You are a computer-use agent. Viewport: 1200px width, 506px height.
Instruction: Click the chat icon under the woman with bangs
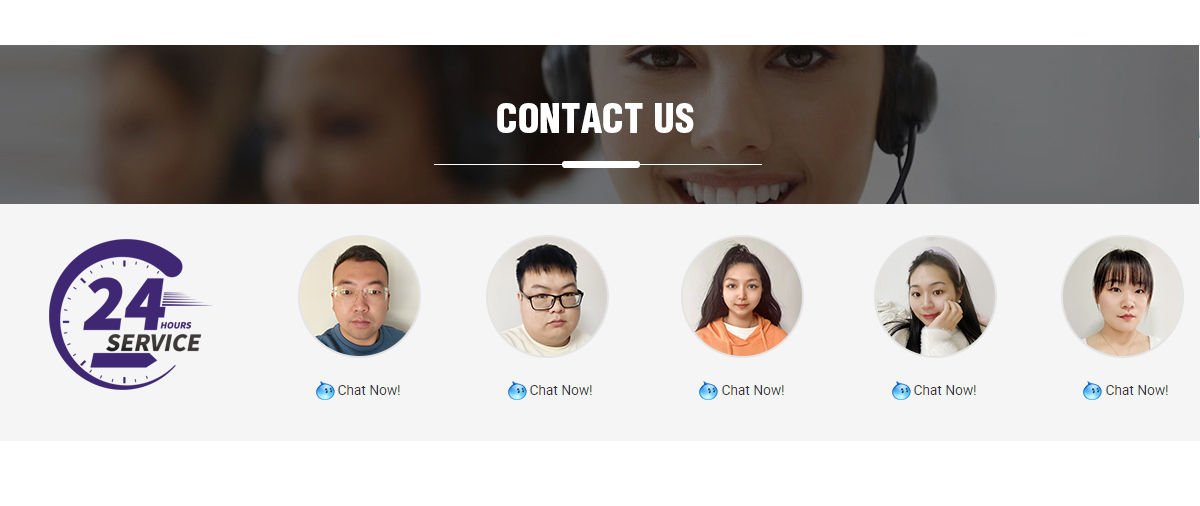click(1092, 391)
